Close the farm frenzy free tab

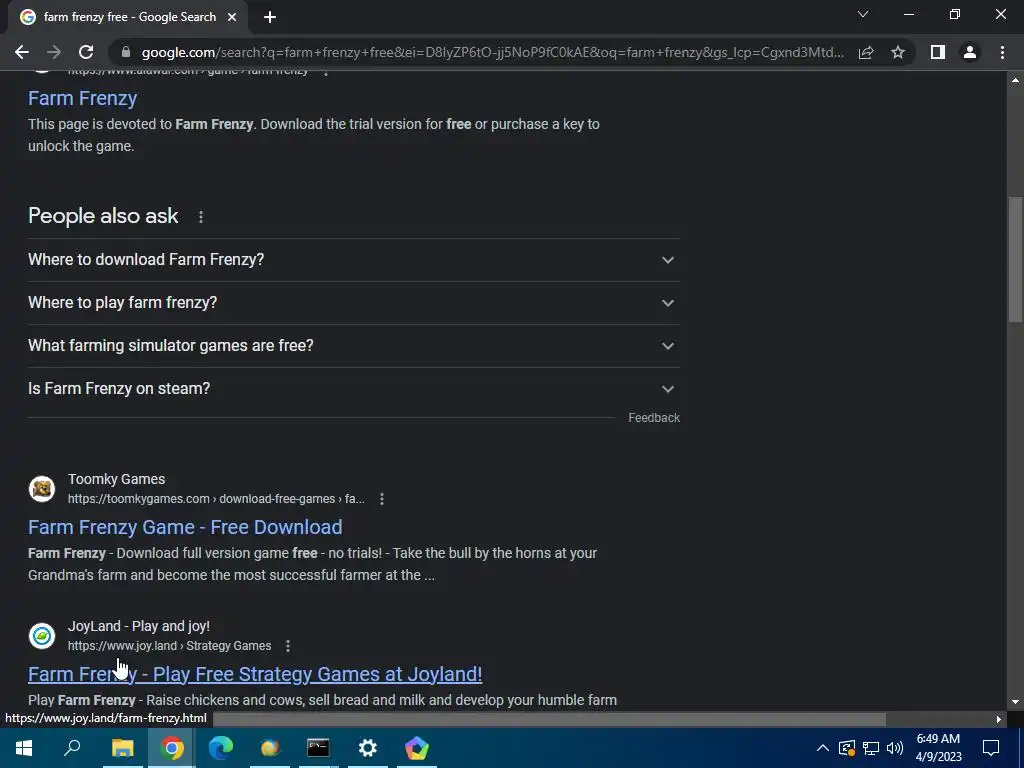[x=232, y=18]
